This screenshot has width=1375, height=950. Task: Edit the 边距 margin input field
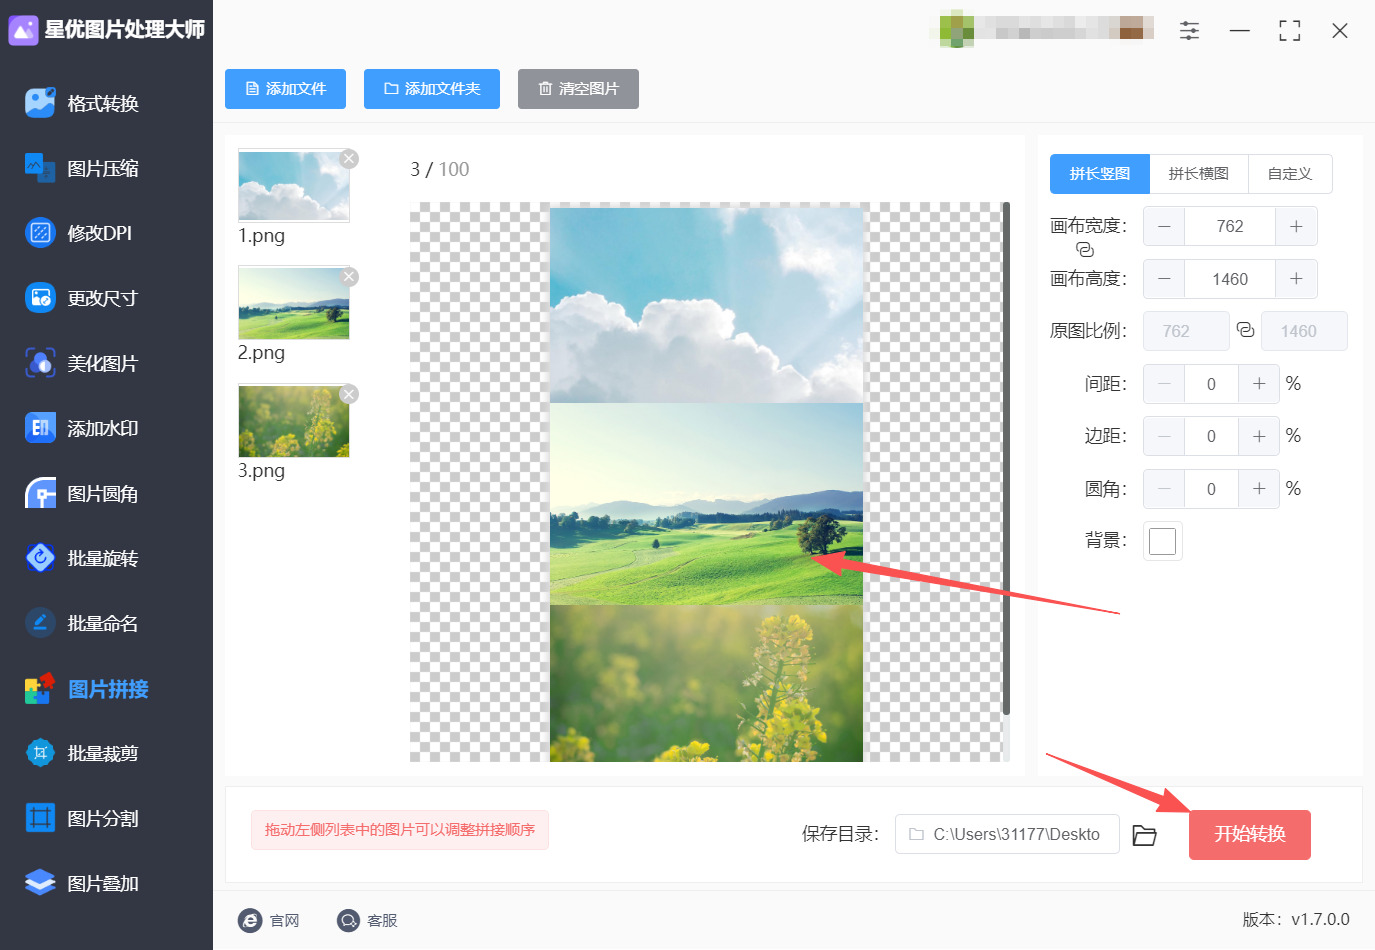(1211, 436)
